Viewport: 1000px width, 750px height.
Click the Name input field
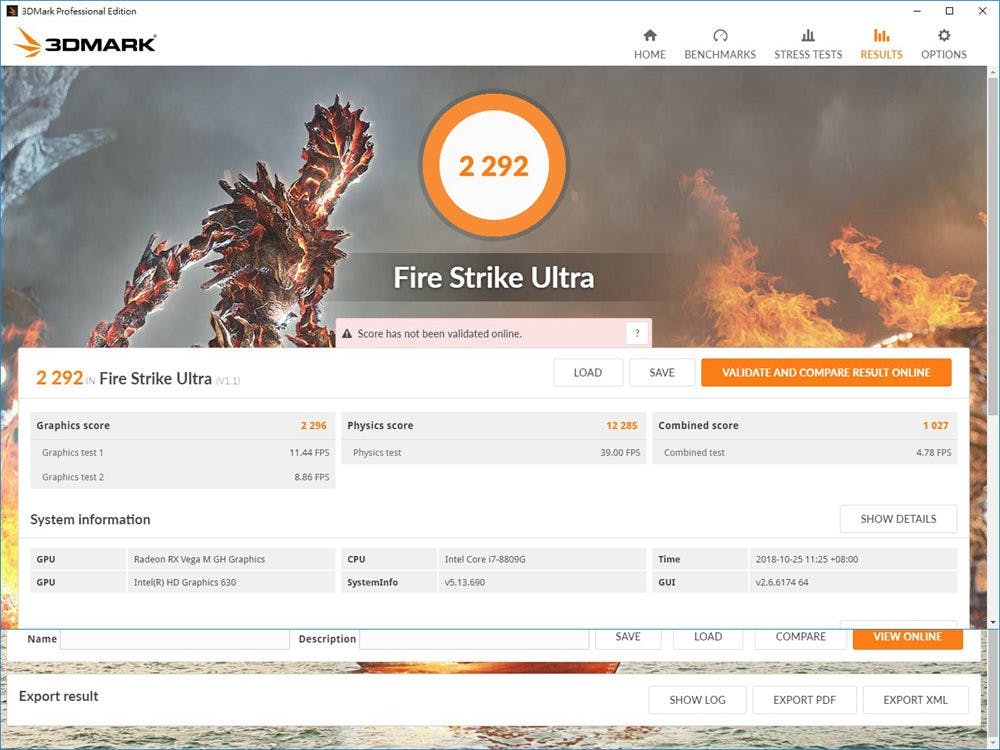[174, 639]
